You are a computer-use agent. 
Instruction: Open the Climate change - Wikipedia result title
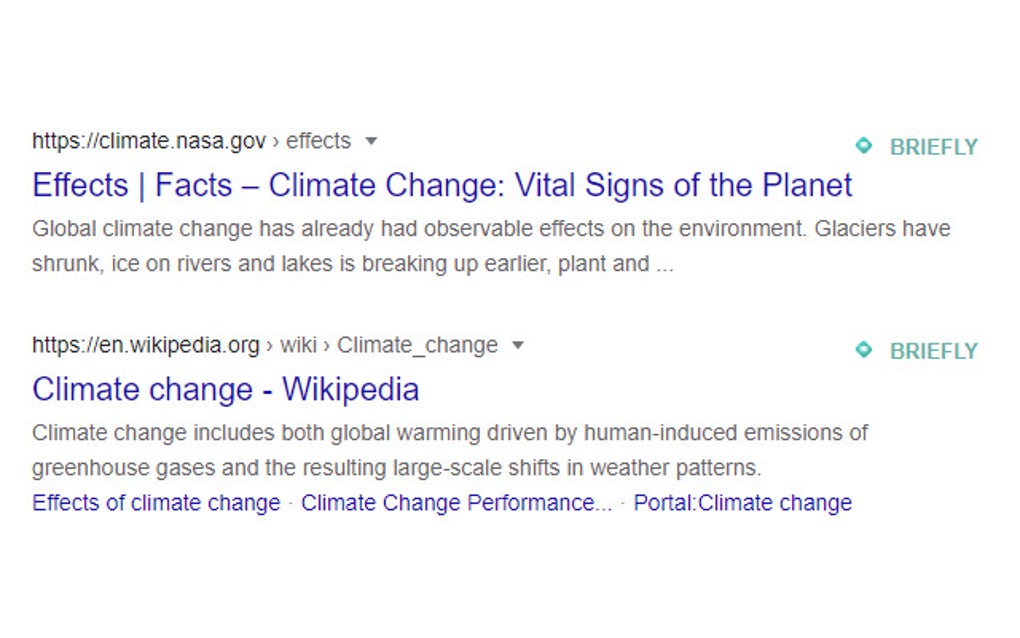(225, 389)
